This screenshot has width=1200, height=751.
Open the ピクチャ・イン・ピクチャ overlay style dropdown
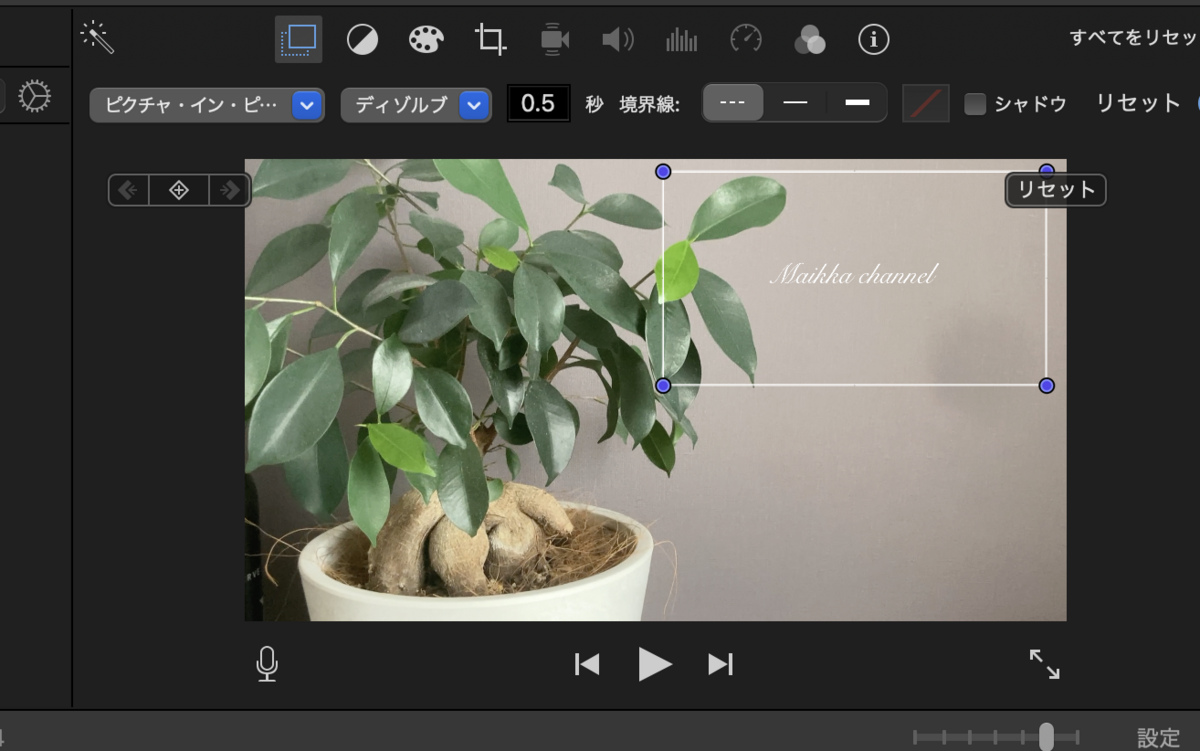point(207,105)
